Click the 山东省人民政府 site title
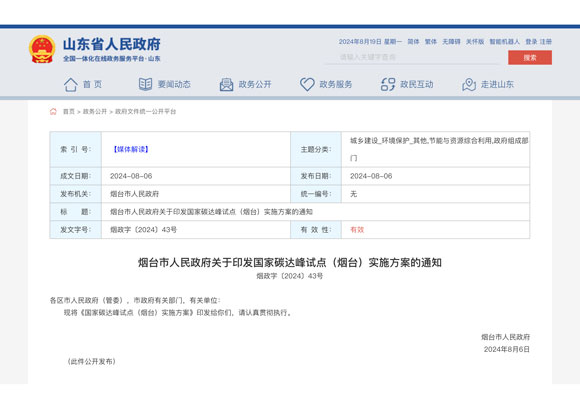 point(112,44)
